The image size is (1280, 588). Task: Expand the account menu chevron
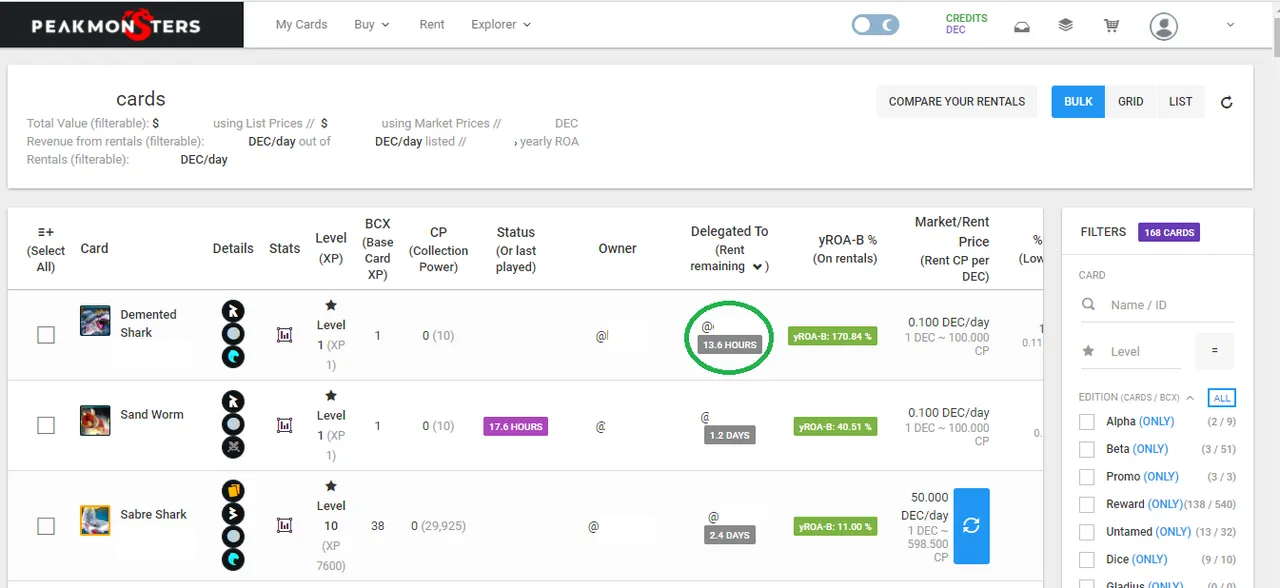pyautogui.click(x=1230, y=25)
